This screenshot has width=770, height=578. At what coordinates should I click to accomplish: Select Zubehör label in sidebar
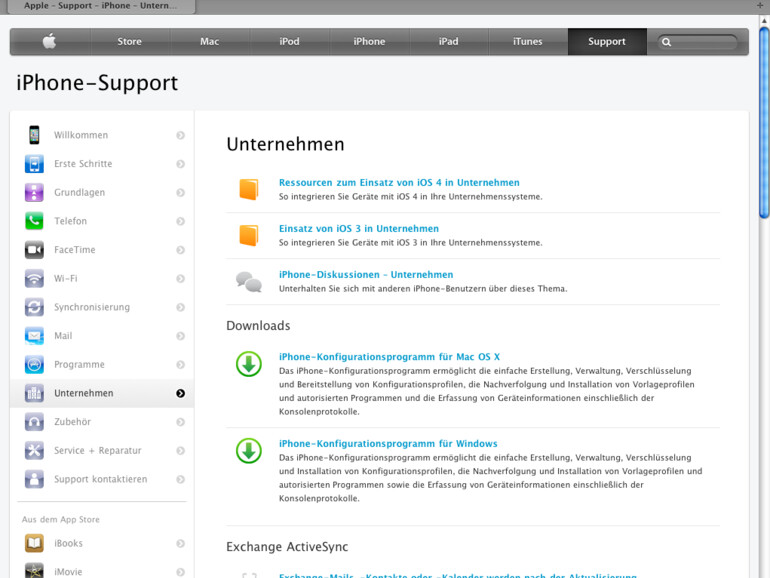point(73,422)
